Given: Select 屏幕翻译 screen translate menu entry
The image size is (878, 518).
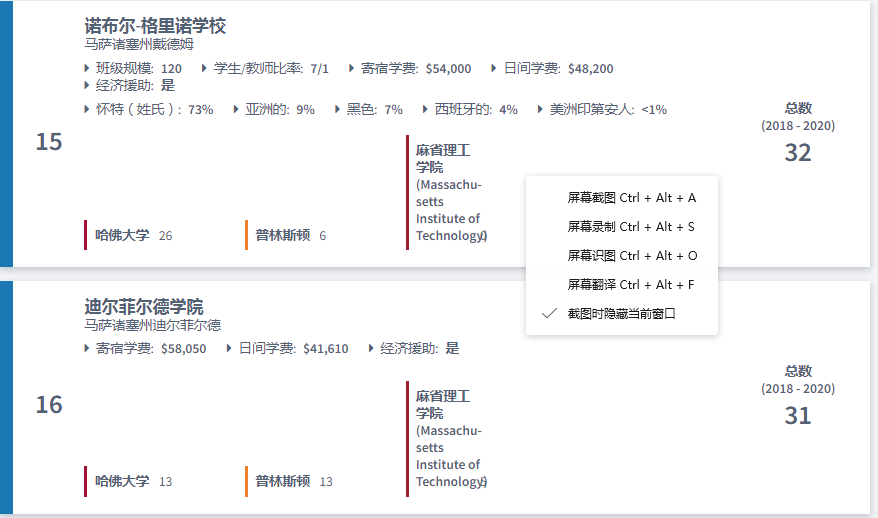Looking at the screenshot, I should pos(630,285).
